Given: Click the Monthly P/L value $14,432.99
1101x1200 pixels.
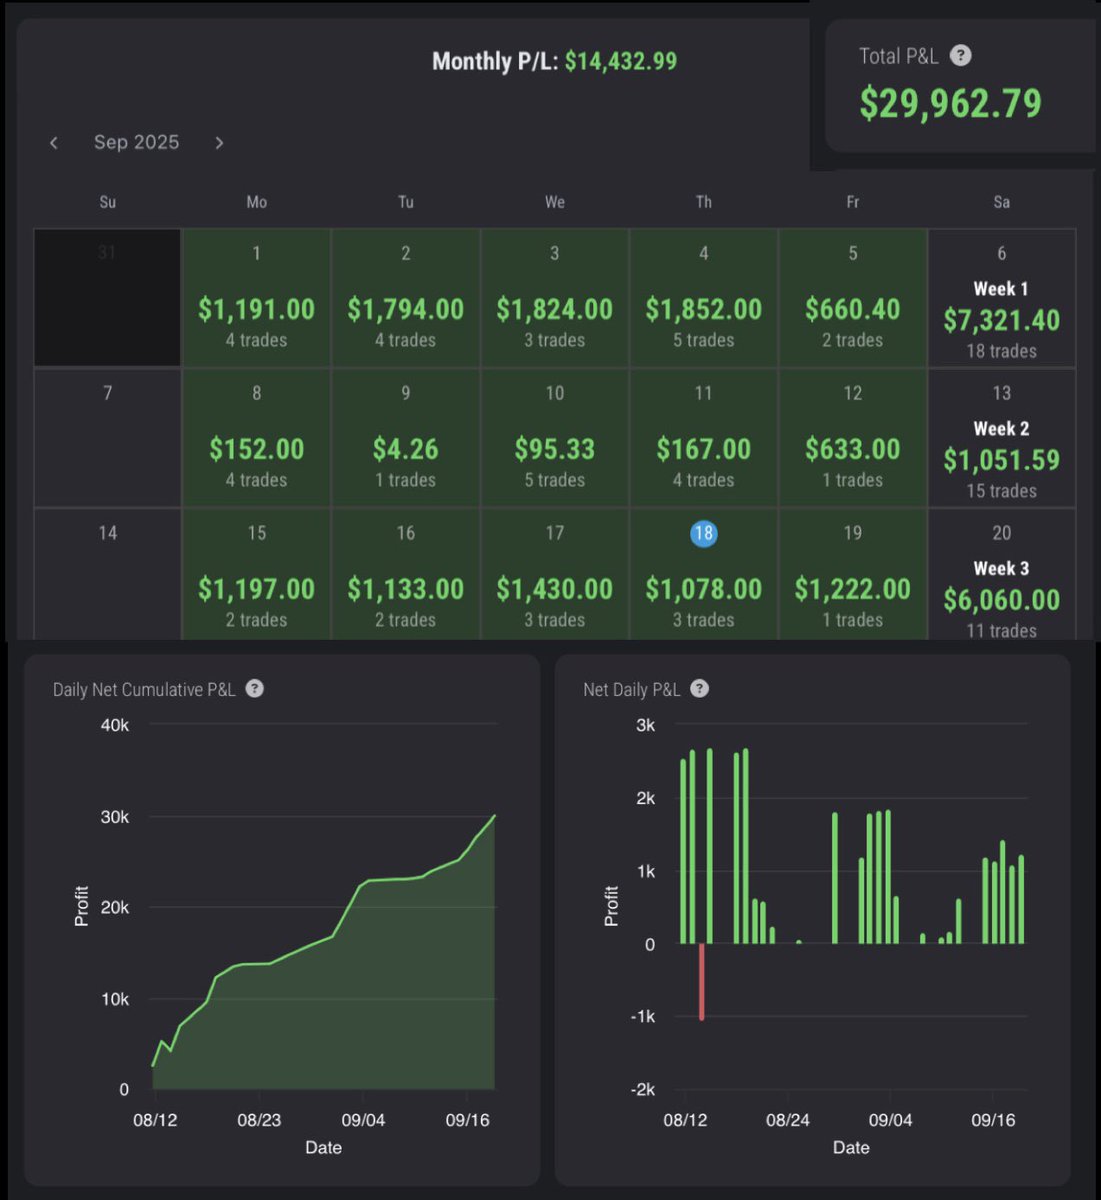Looking at the screenshot, I should pos(621,61).
